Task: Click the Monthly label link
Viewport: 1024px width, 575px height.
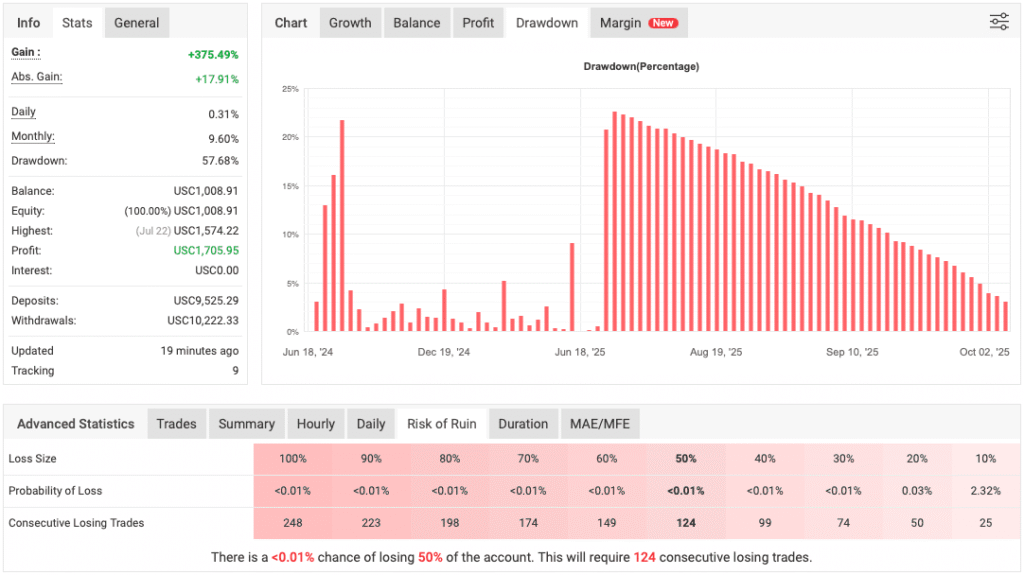Action: (32, 137)
